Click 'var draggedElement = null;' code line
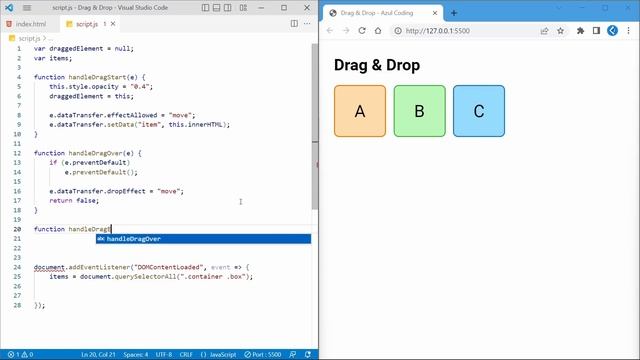640x360 pixels. (x=84, y=49)
